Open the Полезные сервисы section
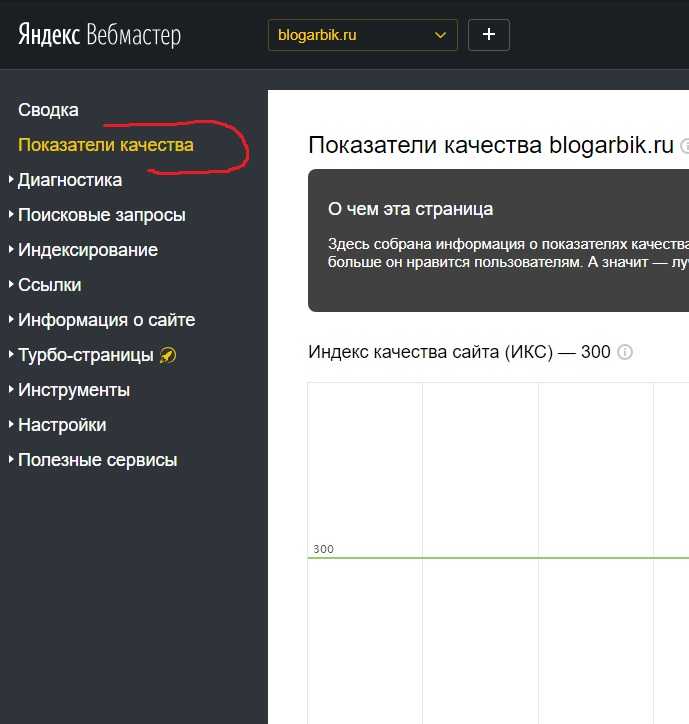Screen dimensions: 689x724 [x=97, y=460]
